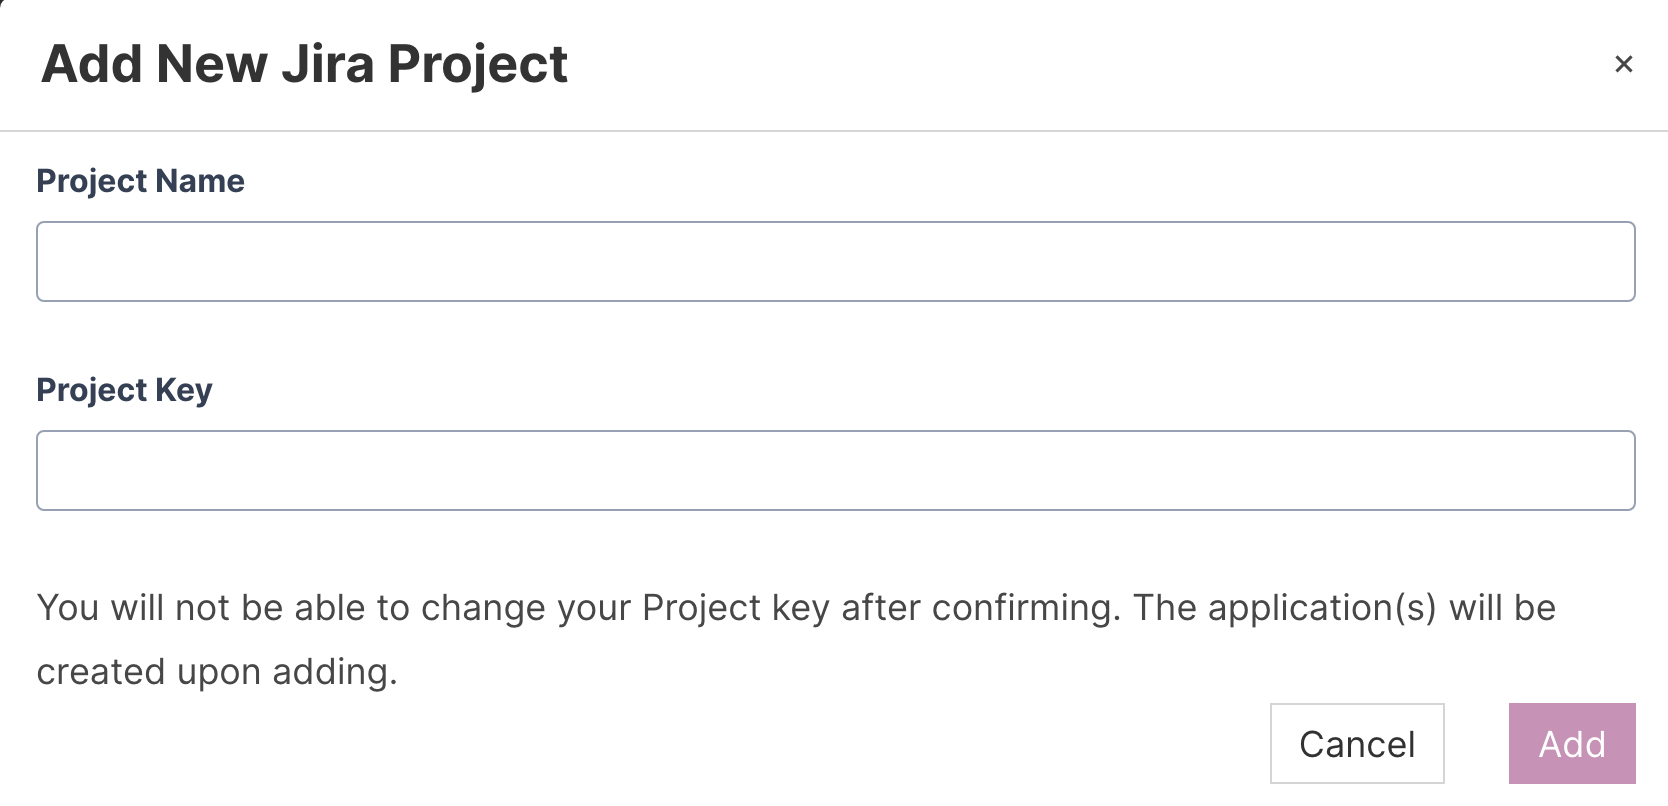The height and width of the screenshot is (806, 1668).
Task: Cancel adding the new Jira project
Action: click(x=1356, y=743)
